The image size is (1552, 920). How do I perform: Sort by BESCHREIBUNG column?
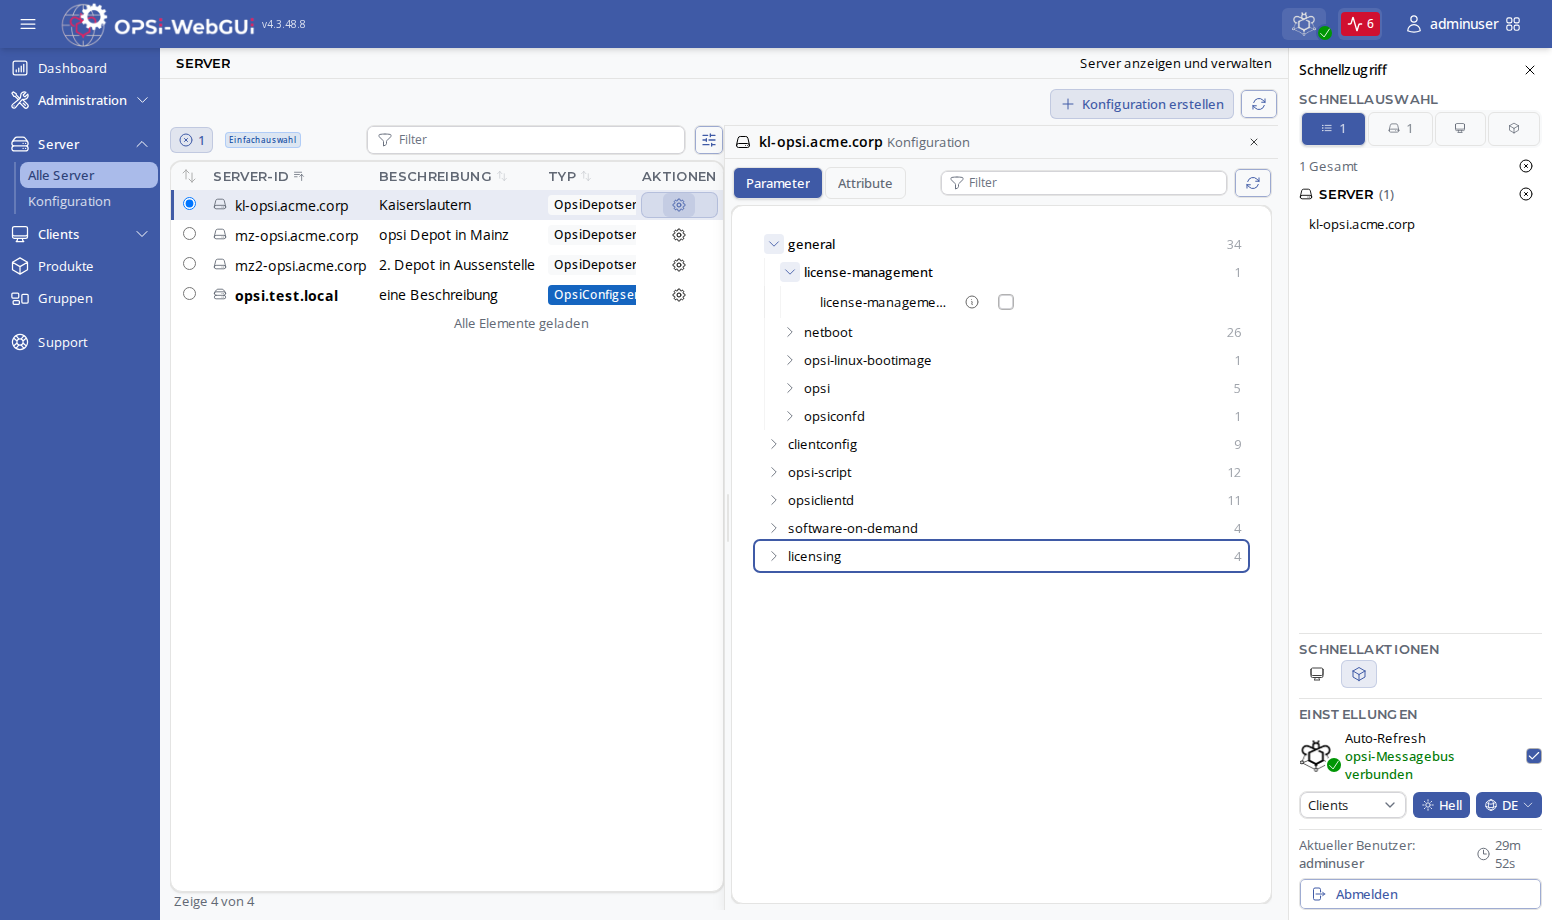443,176
